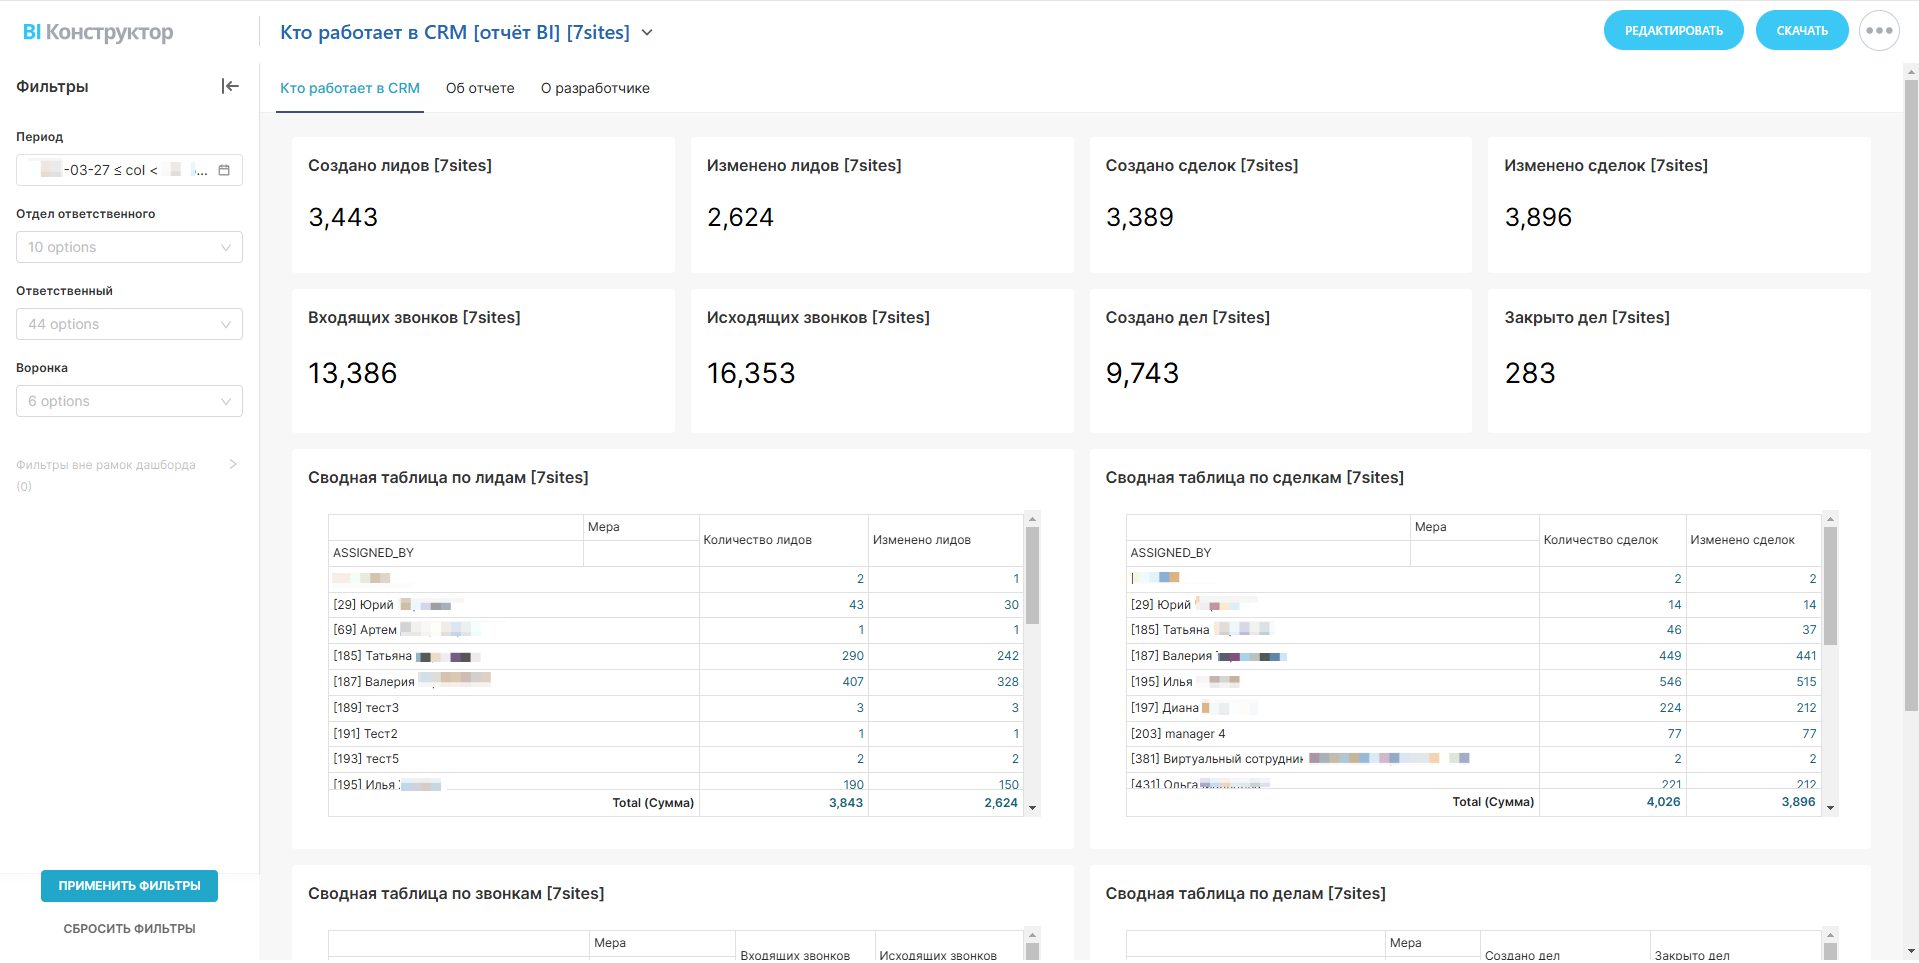This screenshot has height=963, width=1919.
Task: Collapse the Фильтры sidebar panel
Action: [x=230, y=86]
